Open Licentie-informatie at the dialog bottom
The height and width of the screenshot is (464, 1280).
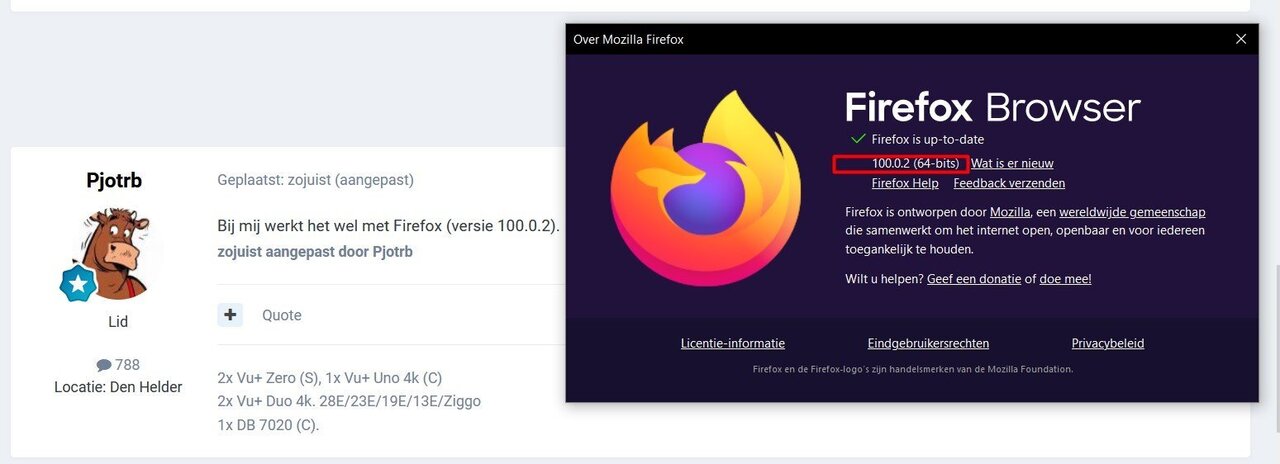click(x=733, y=343)
